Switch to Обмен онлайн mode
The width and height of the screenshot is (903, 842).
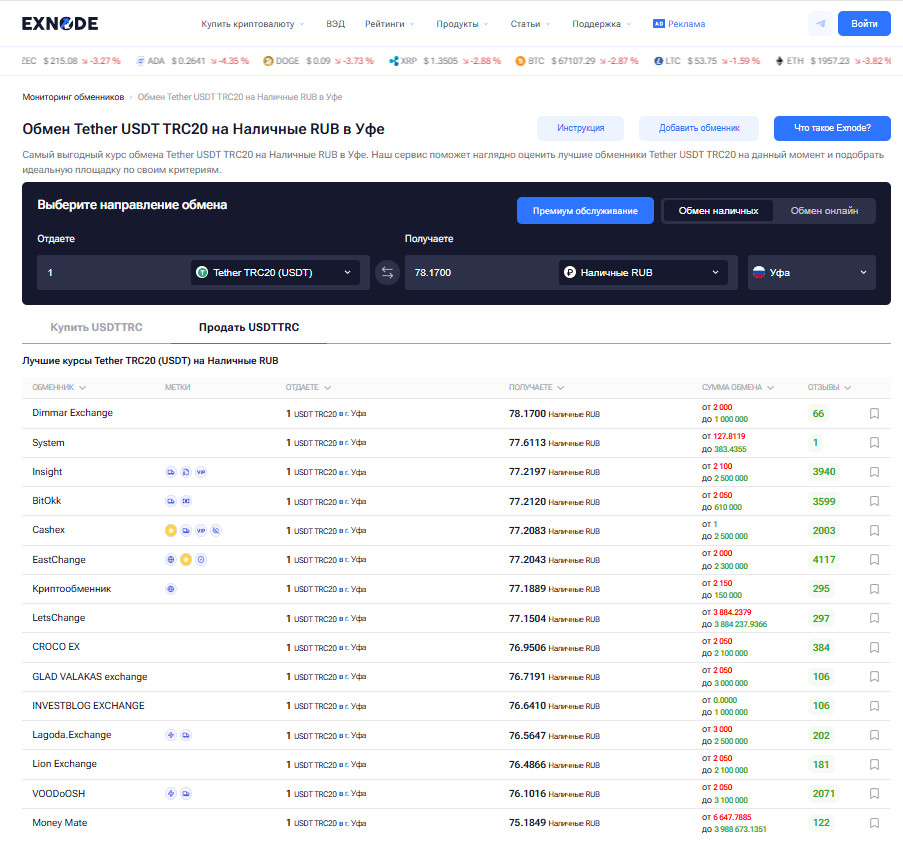pos(824,211)
